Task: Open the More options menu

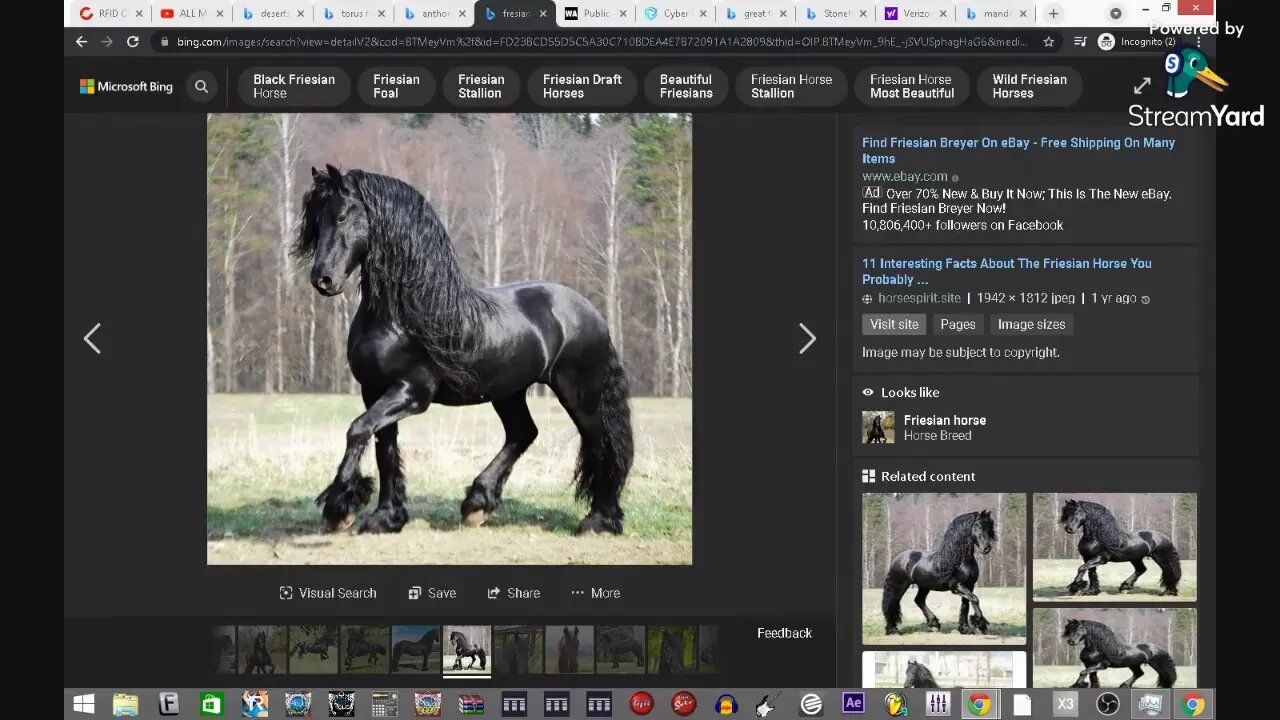Action: point(595,593)
